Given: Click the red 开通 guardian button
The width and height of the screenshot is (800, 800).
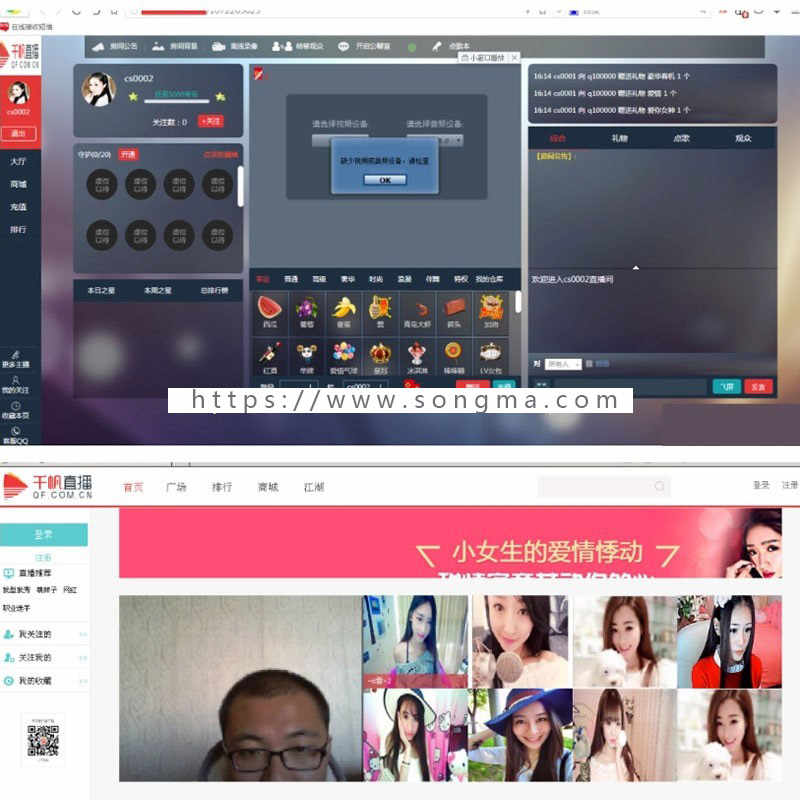Looking at the screenshot, I should click(x=128, y=154).
